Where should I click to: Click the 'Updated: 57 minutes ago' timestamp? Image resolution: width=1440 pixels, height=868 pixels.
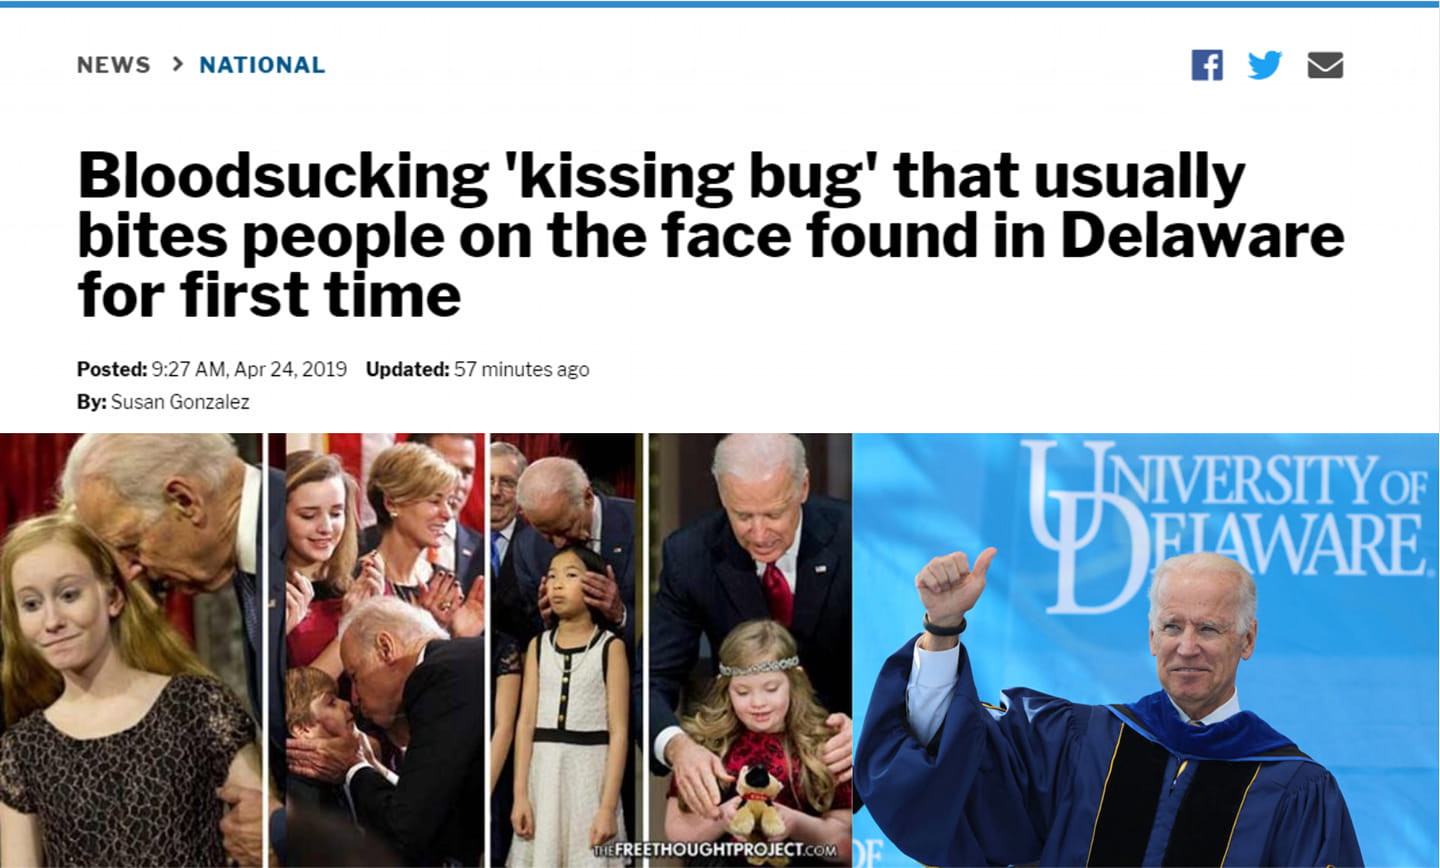click(x=477, y=369)
